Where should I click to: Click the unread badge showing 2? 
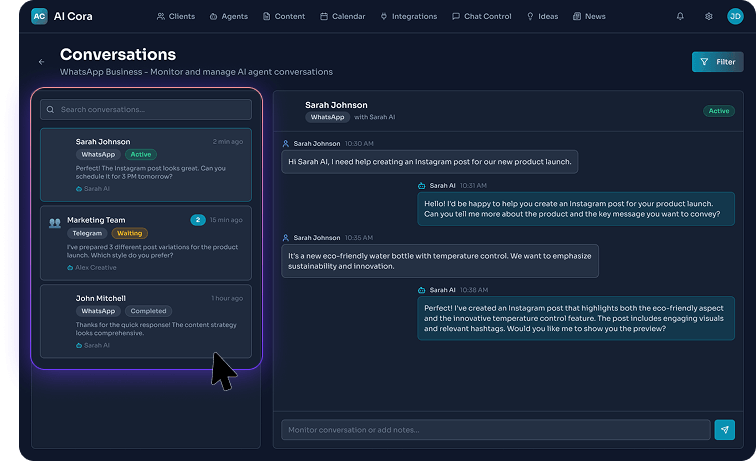click(x=198, y=220)
